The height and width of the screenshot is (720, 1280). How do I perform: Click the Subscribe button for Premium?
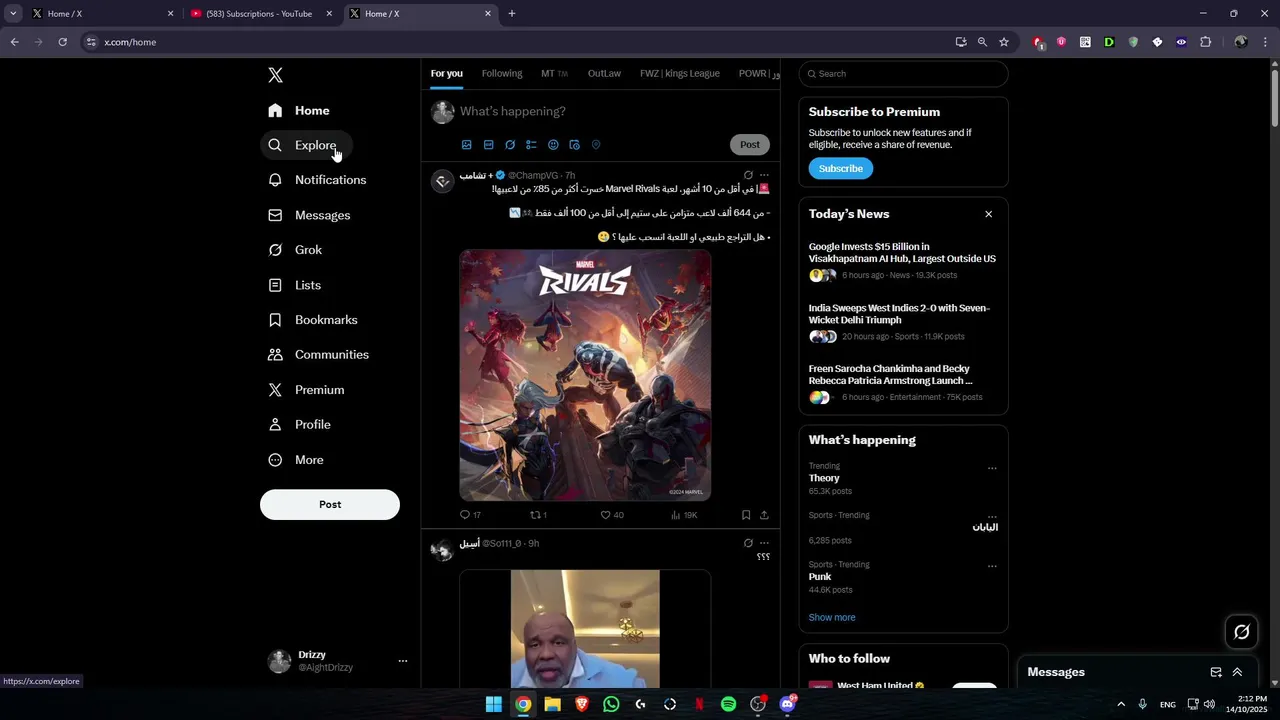tap(841, 168)
